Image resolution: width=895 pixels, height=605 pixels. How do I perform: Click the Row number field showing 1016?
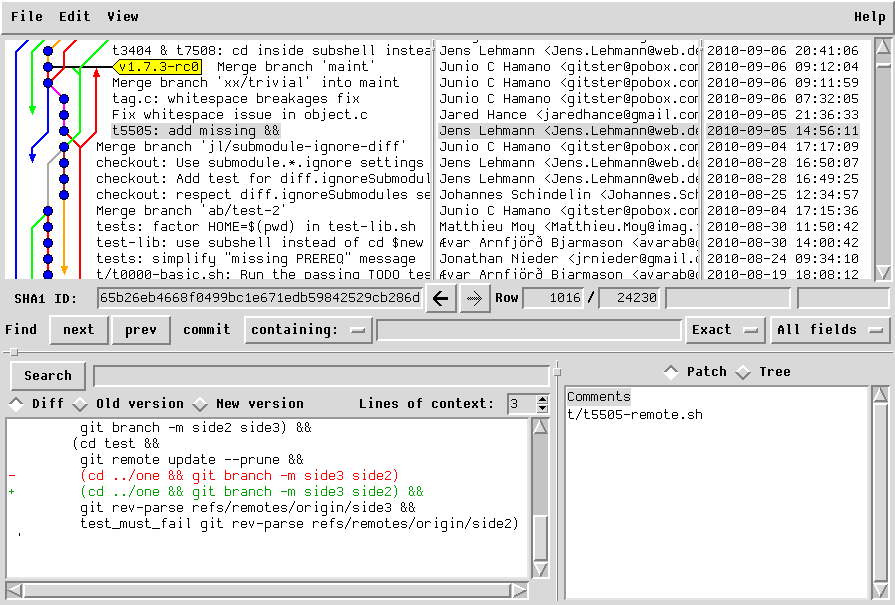pyautogui.click(x=553, y=298)
